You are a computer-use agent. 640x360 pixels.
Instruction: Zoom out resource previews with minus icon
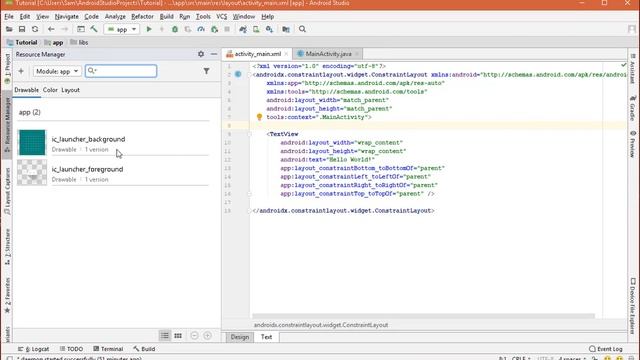194,336
